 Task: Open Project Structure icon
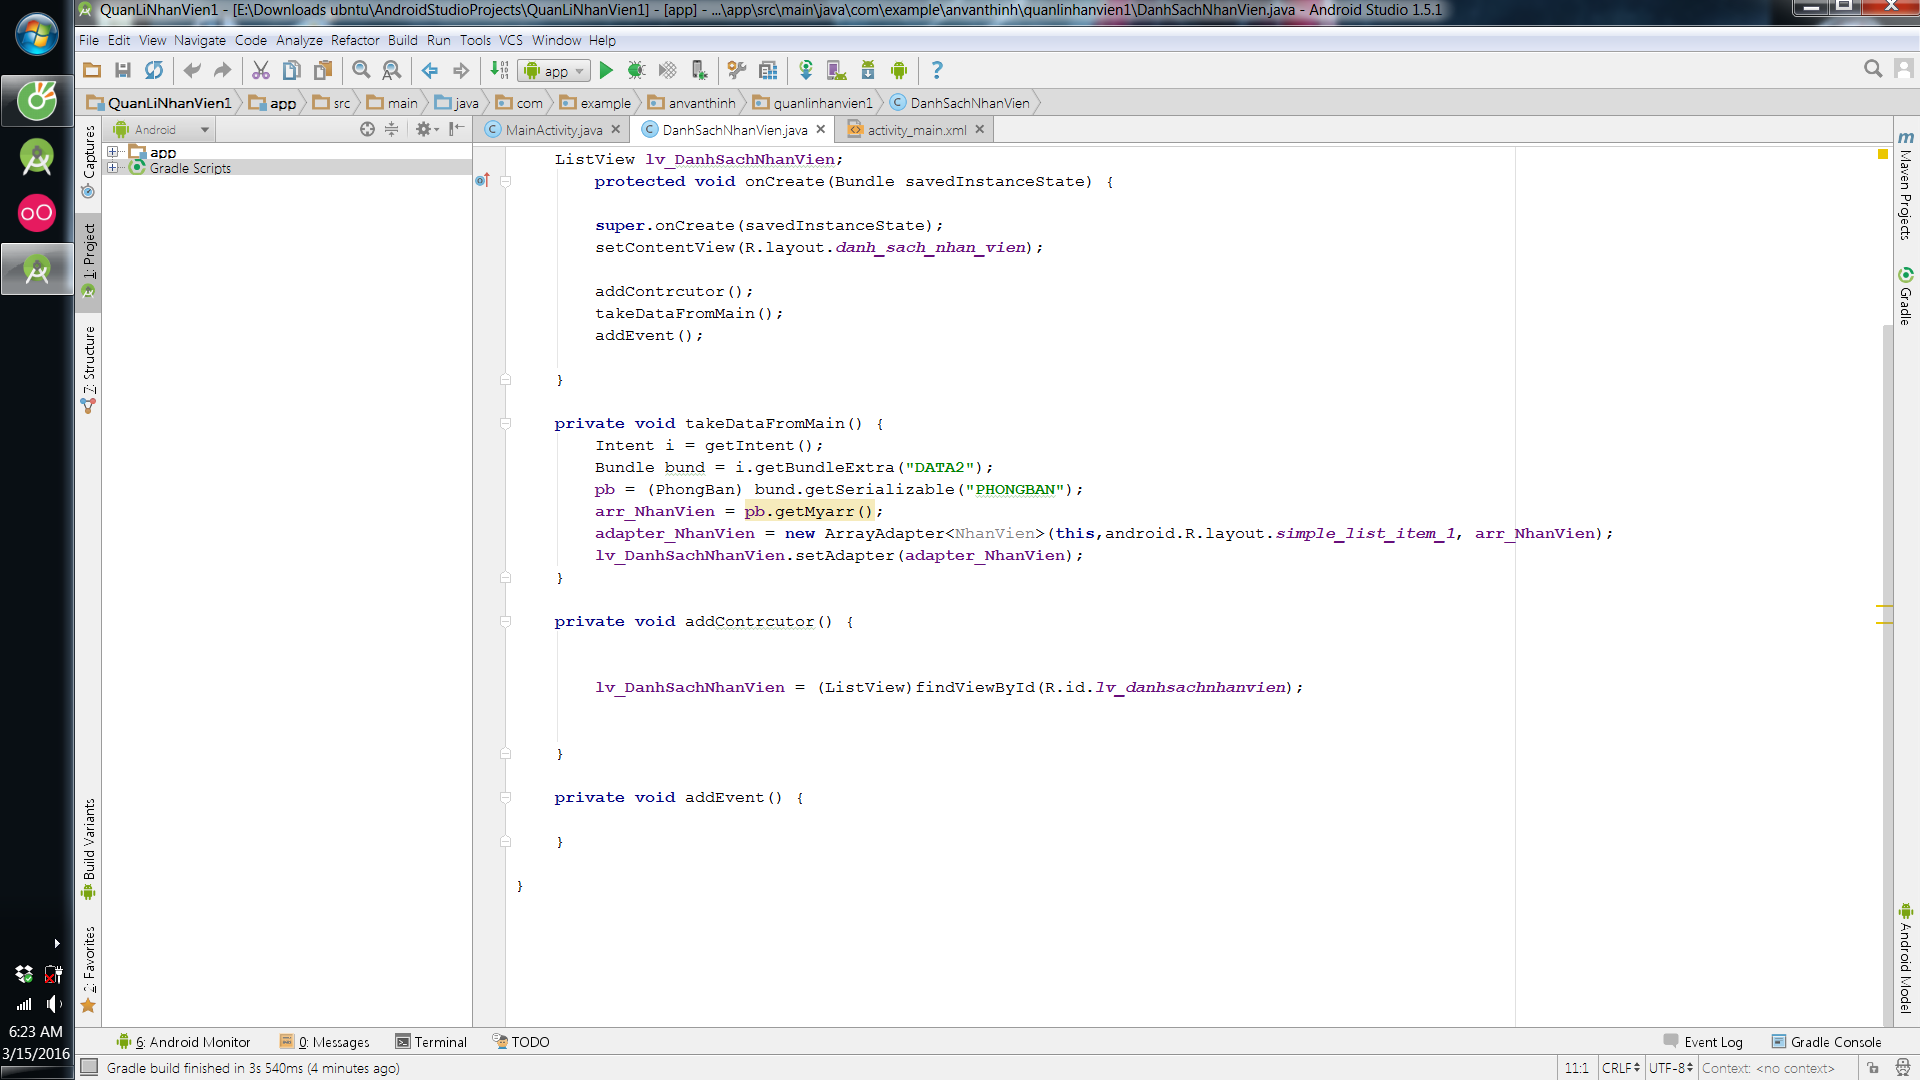coord(768,70)
